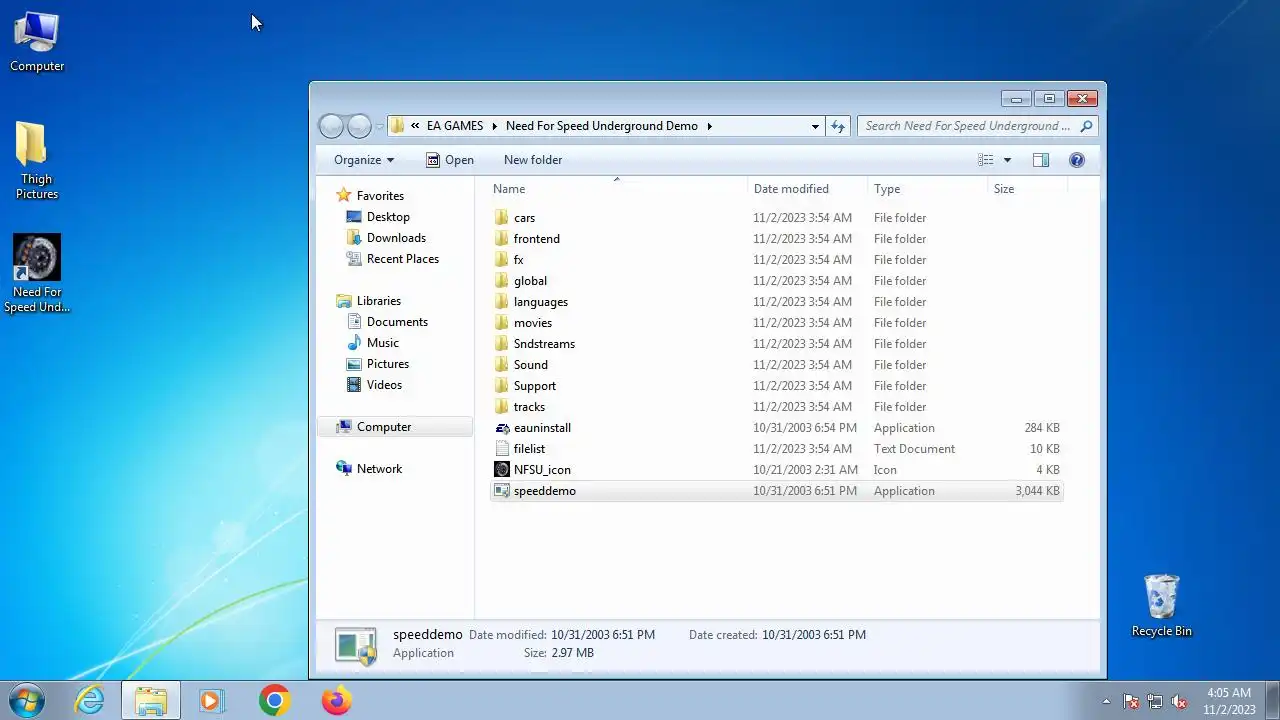Select Network in the navigation pane
The height and width of the screenshot is (720, 1280).
click(x=379, y=469)
